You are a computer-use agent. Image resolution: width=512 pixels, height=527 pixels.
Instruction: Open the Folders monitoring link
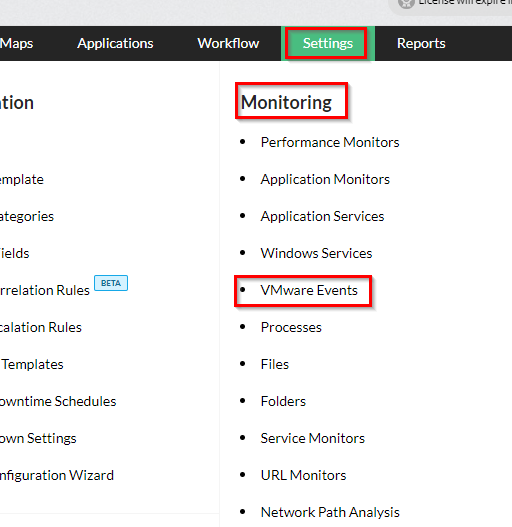pos(283,401)
